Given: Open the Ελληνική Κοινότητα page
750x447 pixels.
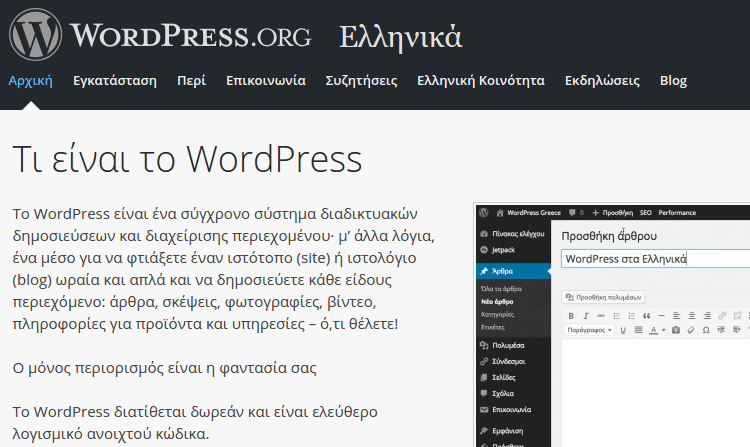Looking at the screenshot, I should point(481,80).
